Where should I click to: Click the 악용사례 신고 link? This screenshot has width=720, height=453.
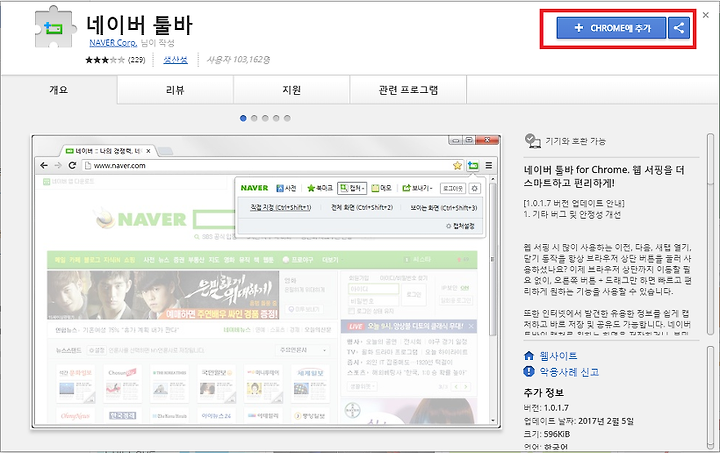click(x=569, y=372)
